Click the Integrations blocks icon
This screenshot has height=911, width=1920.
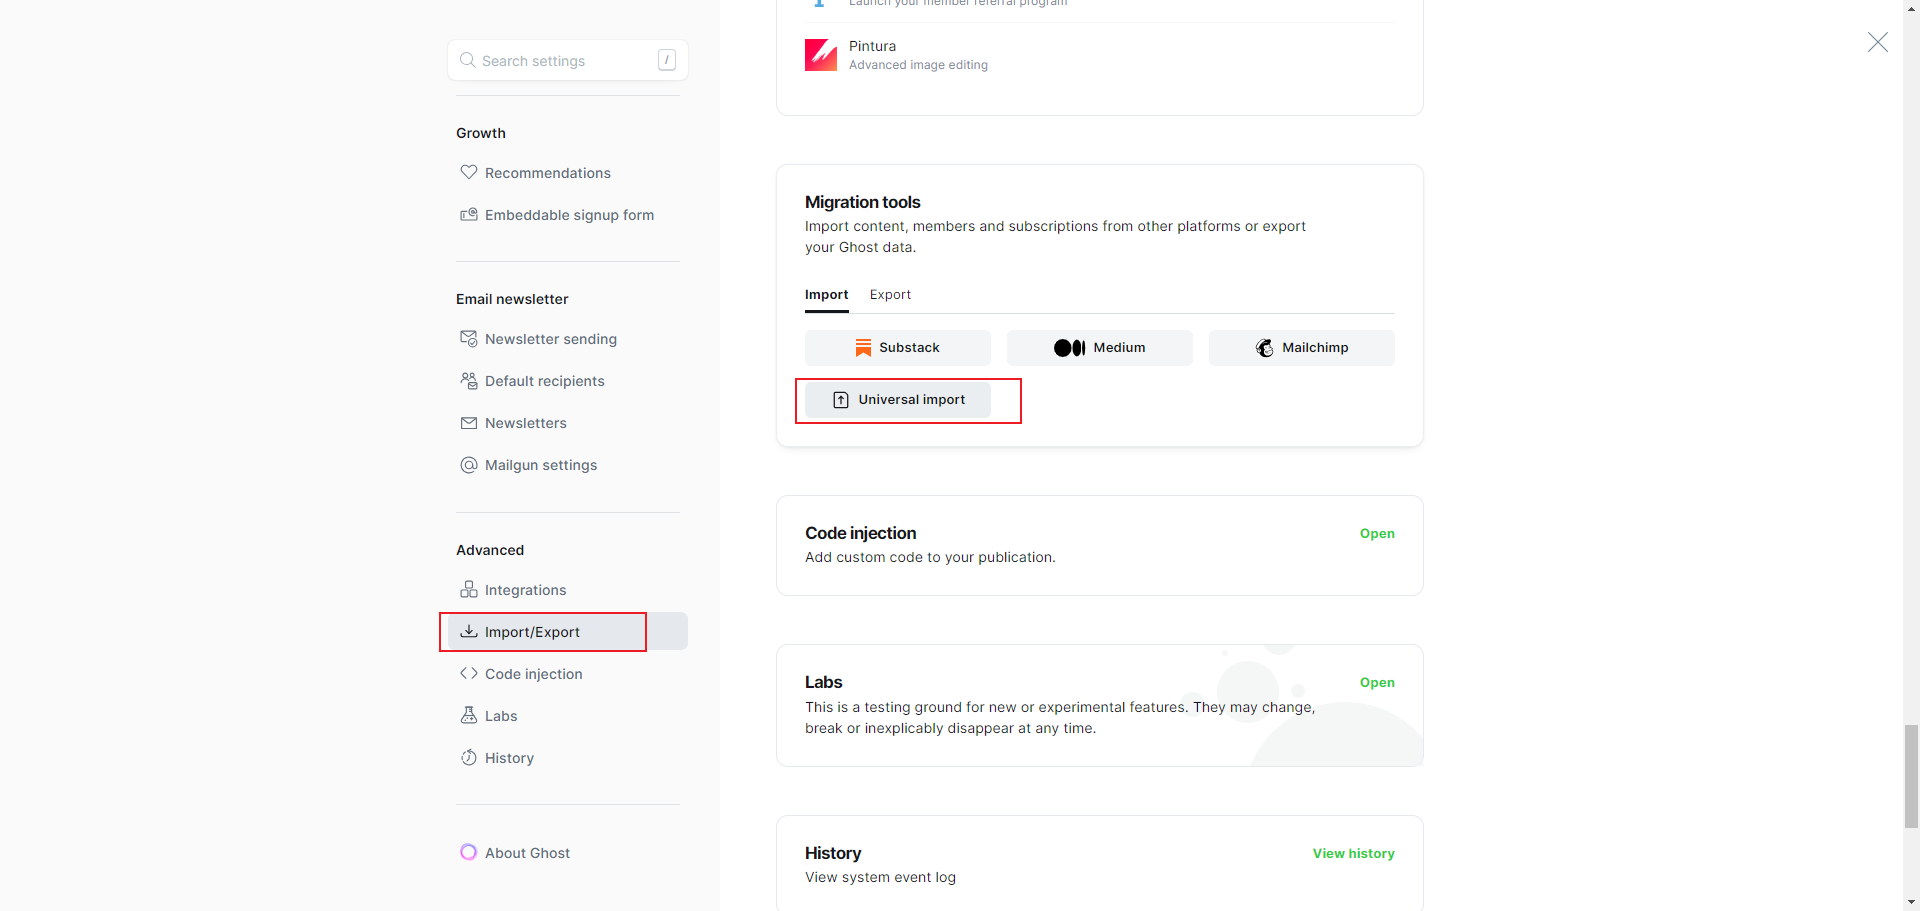[468, 589]
